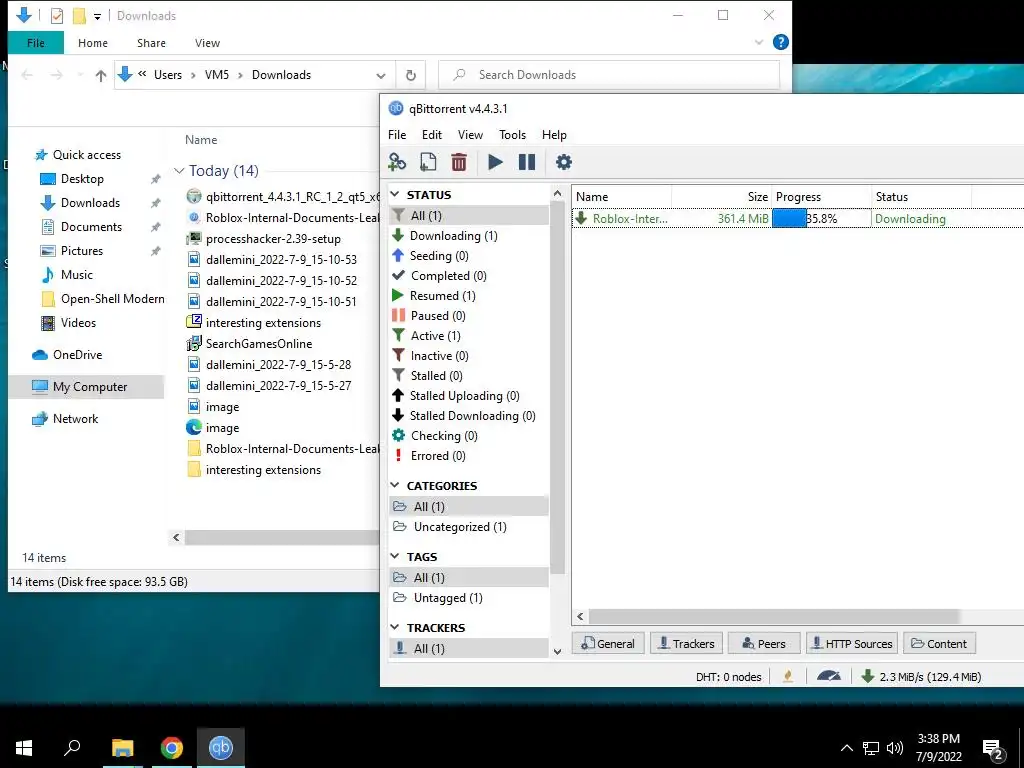The height and width of the screenshot is (768, 1024).
Task: Click Search Downloads input field
Action: (x=609, y=75)
